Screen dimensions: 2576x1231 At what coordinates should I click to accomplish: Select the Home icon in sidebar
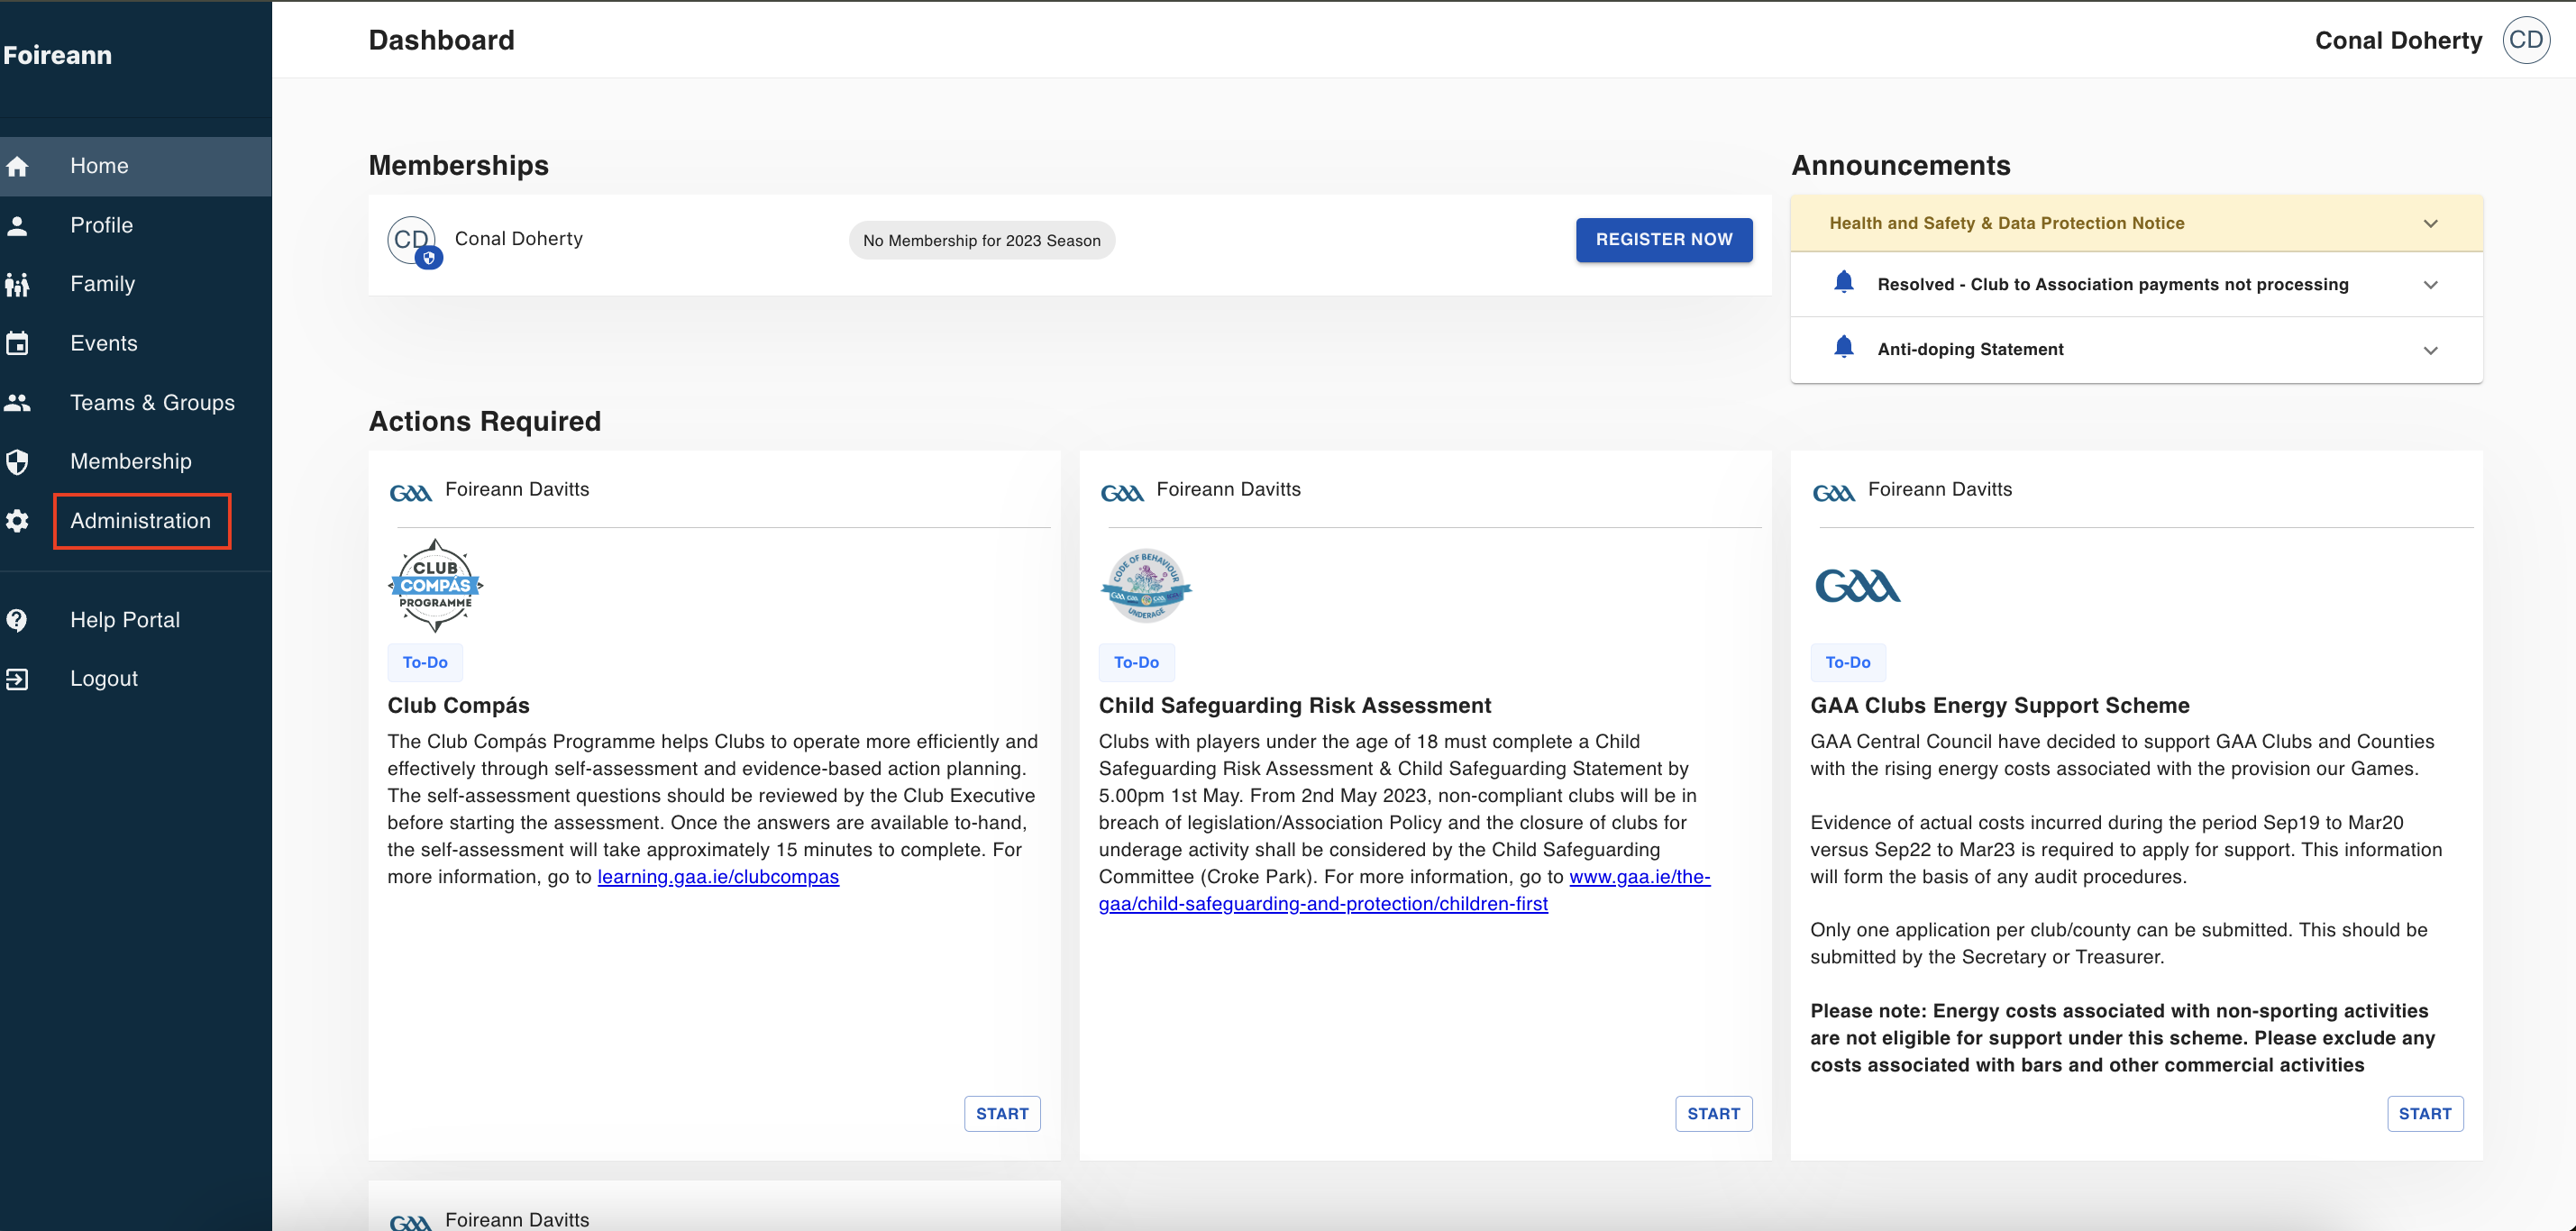(19, 165)
